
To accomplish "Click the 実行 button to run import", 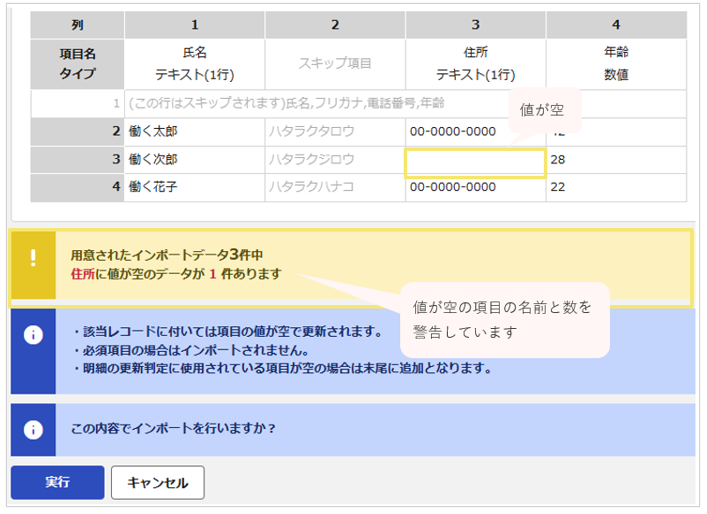I will click(x=58, y=482).
